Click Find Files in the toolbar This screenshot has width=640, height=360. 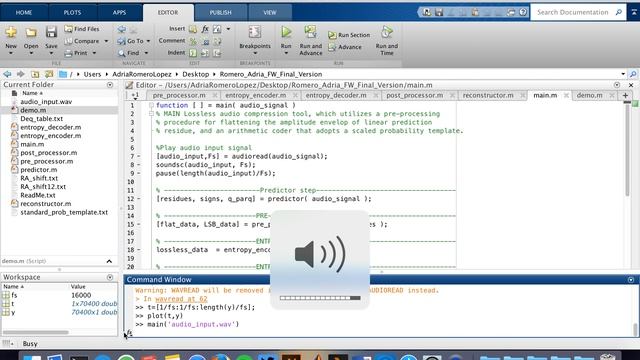(82, 29)
